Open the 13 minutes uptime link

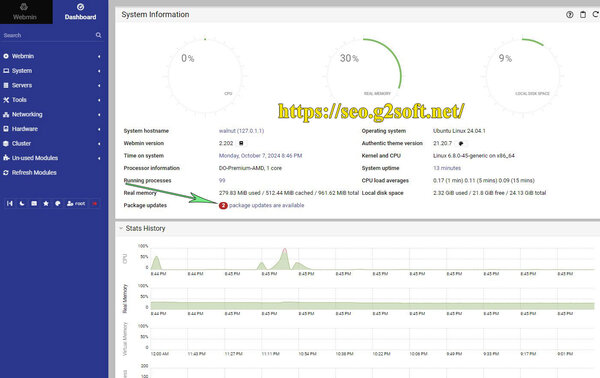(447, 168)
